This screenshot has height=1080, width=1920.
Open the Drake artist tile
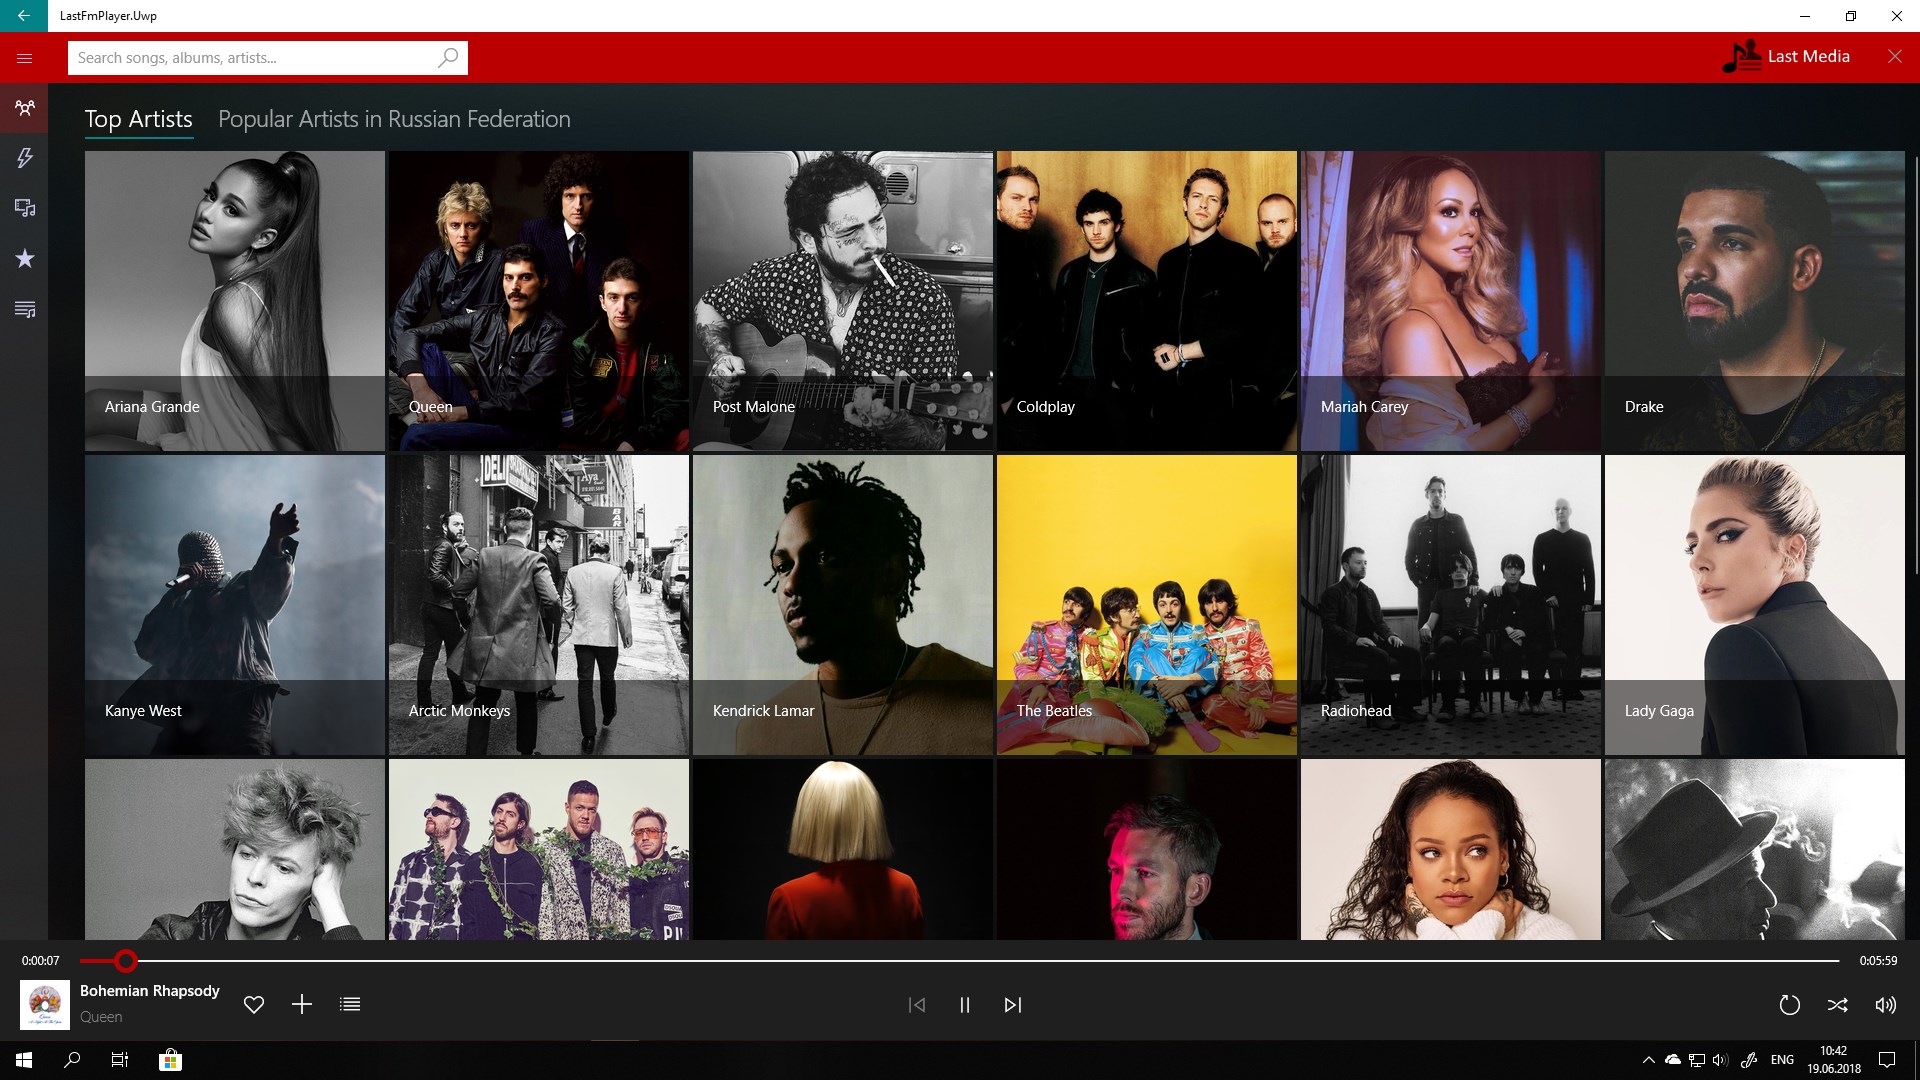(x=1755, y=301)
